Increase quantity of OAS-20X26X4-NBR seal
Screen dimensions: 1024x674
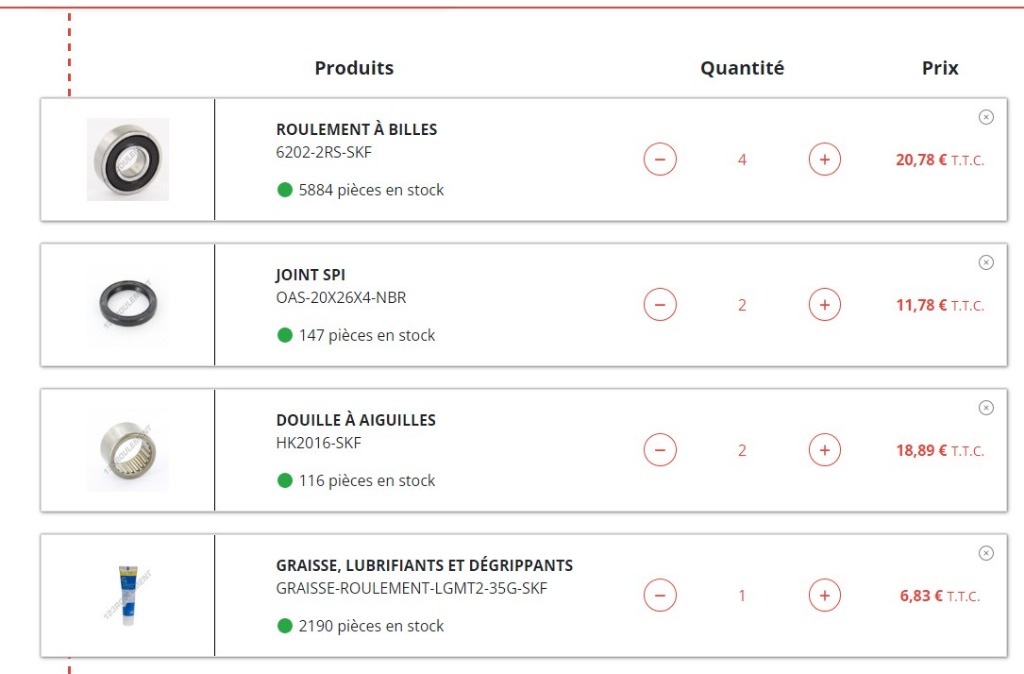coord(824,305)
